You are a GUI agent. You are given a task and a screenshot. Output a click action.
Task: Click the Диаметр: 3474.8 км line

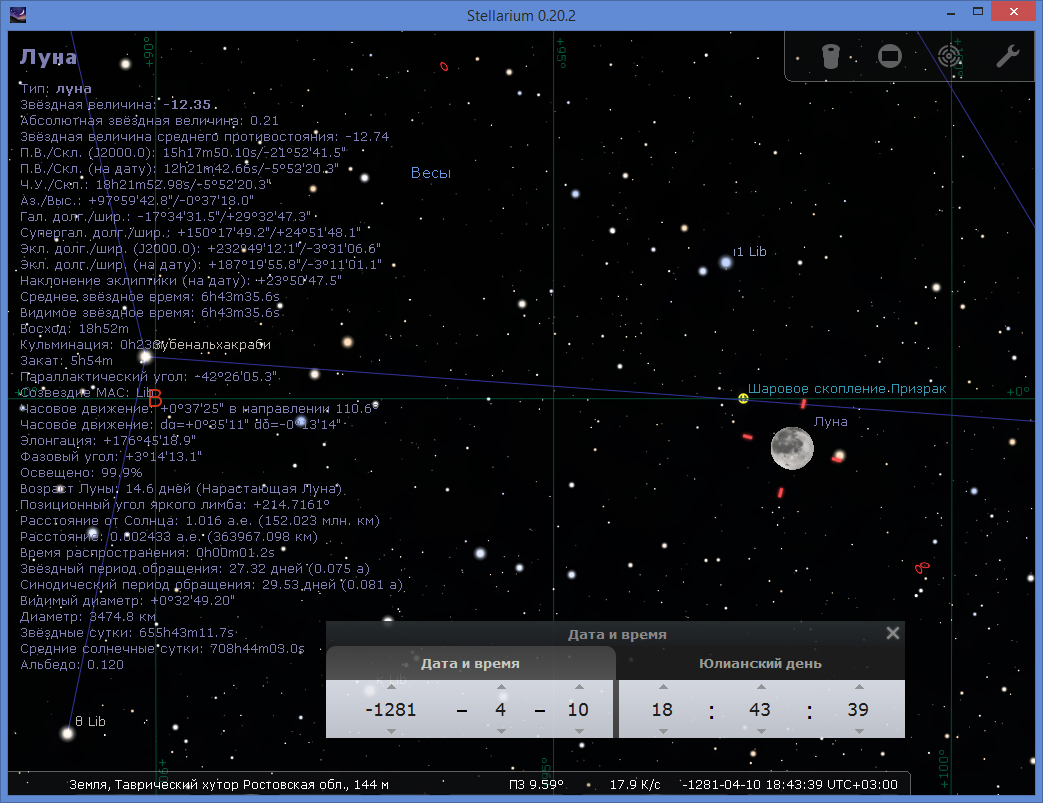point(87,617)
